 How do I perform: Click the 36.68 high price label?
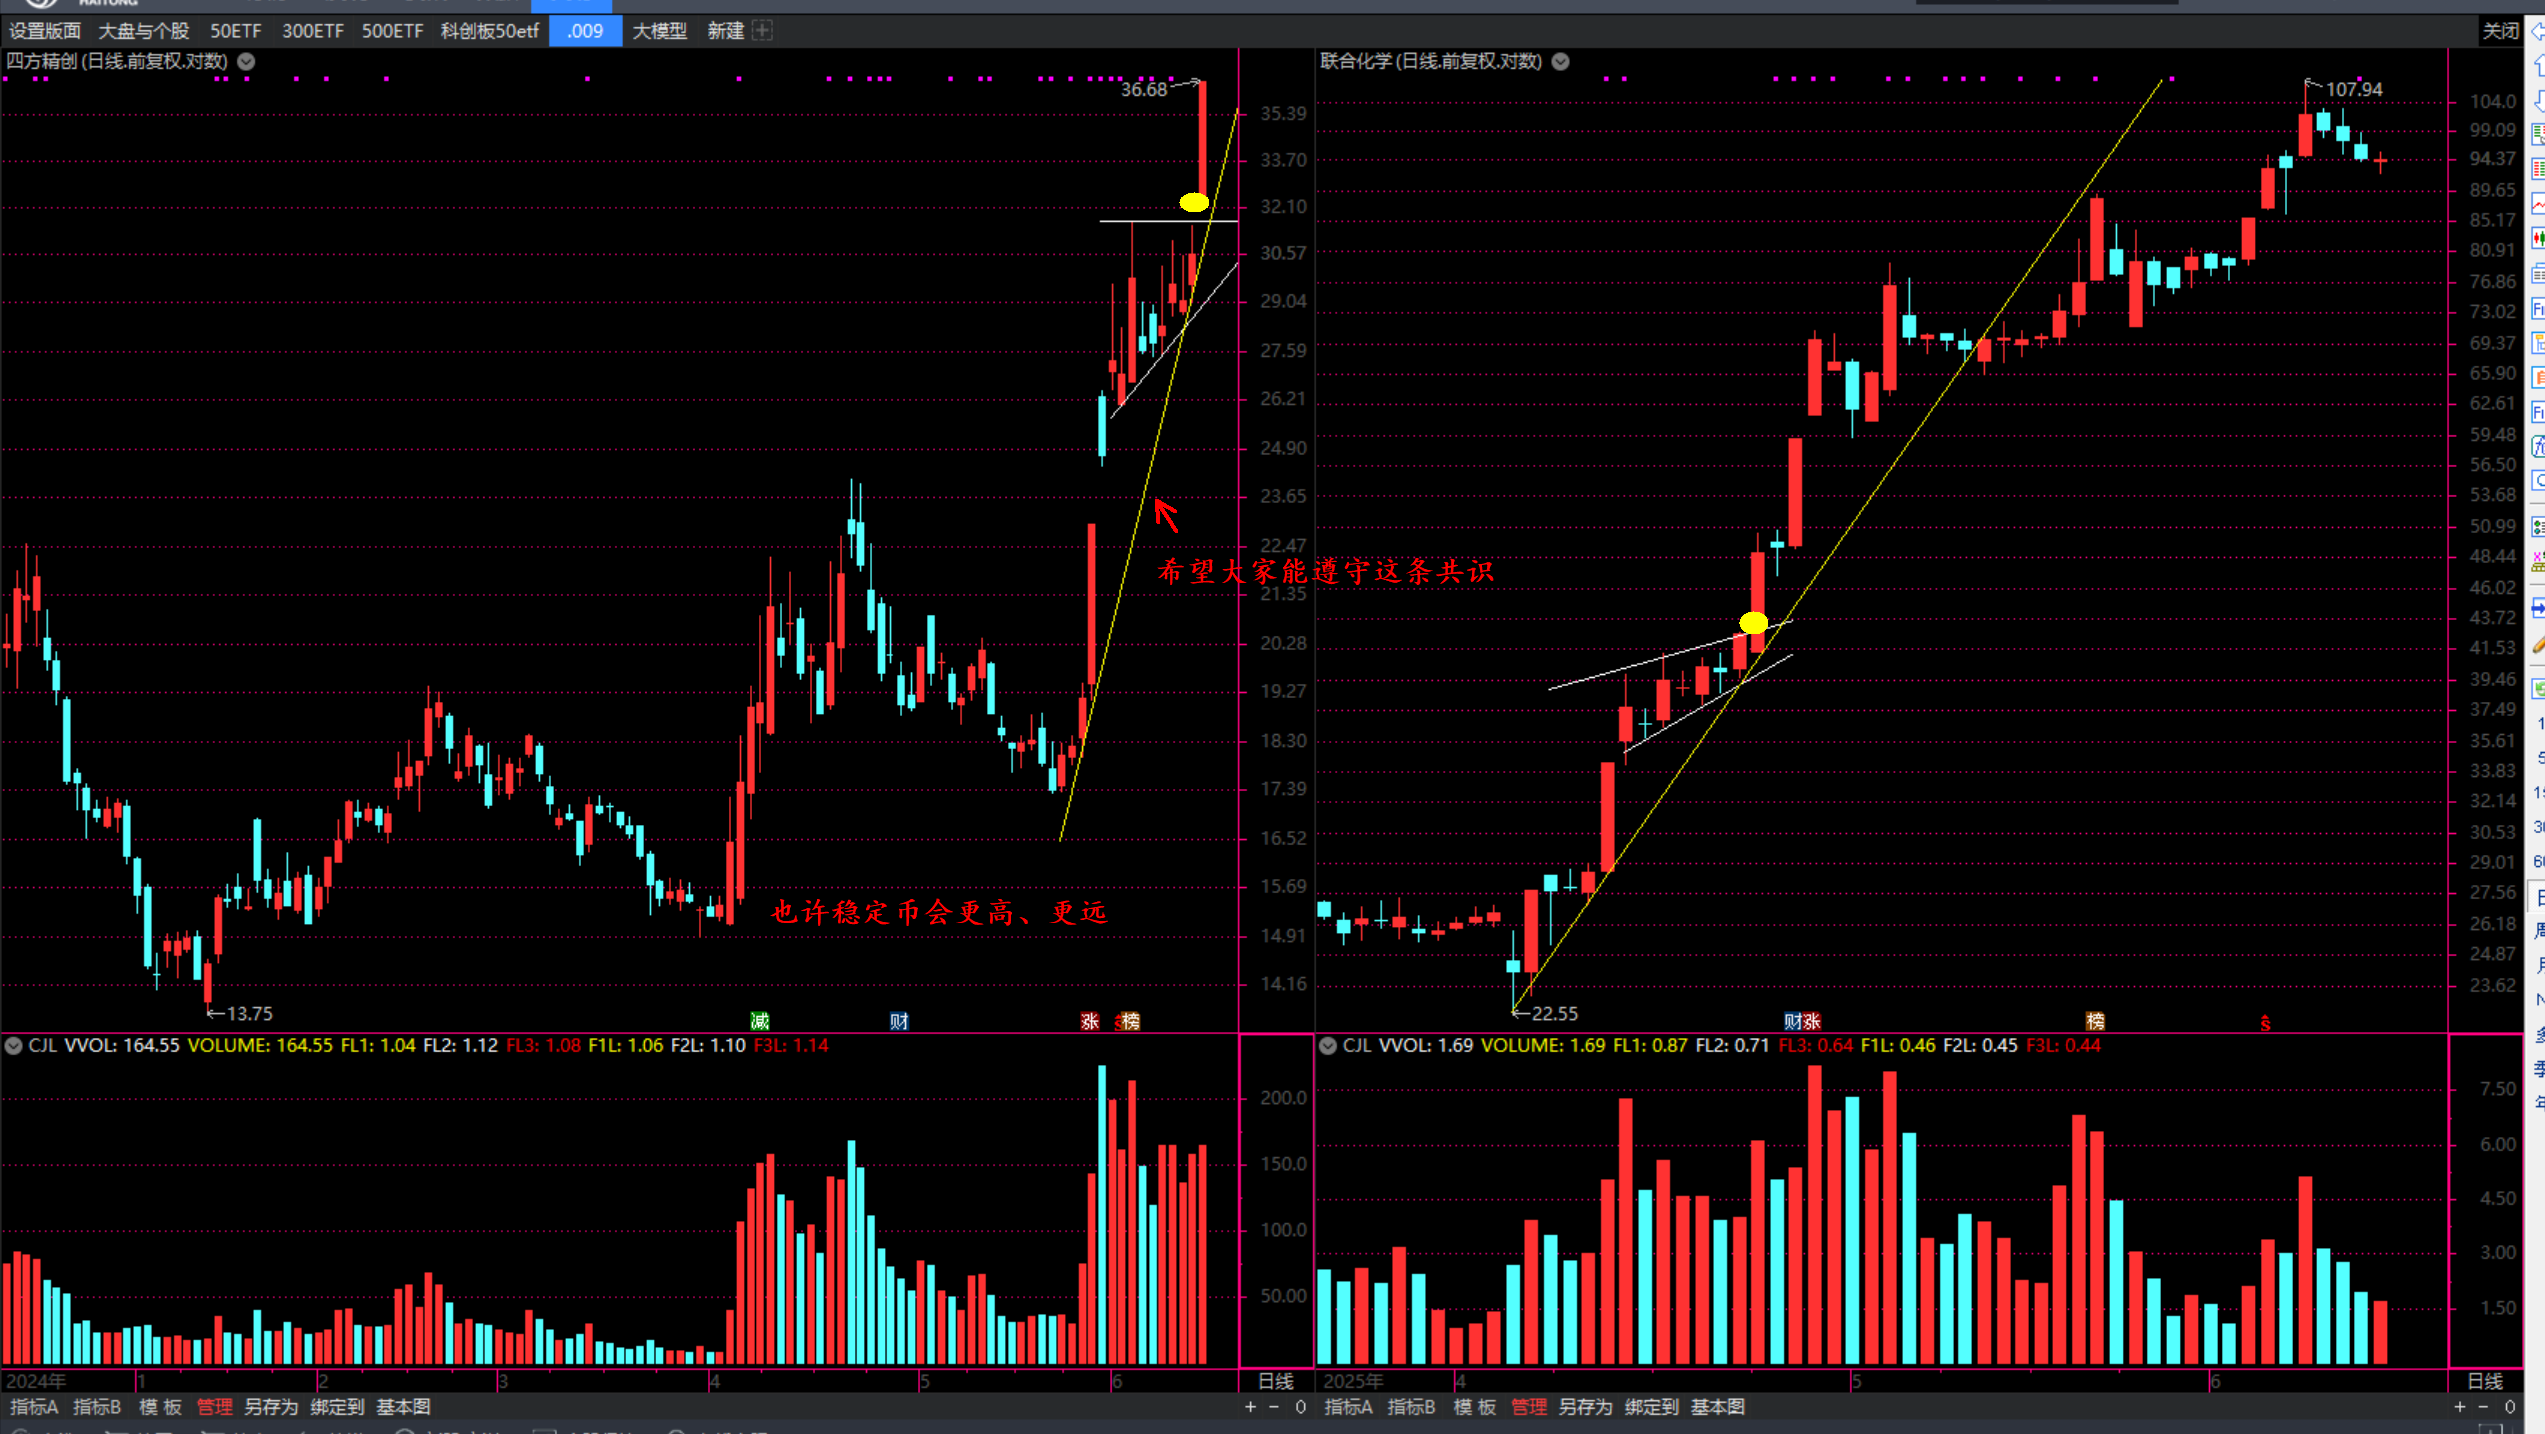click(1144, 89)
